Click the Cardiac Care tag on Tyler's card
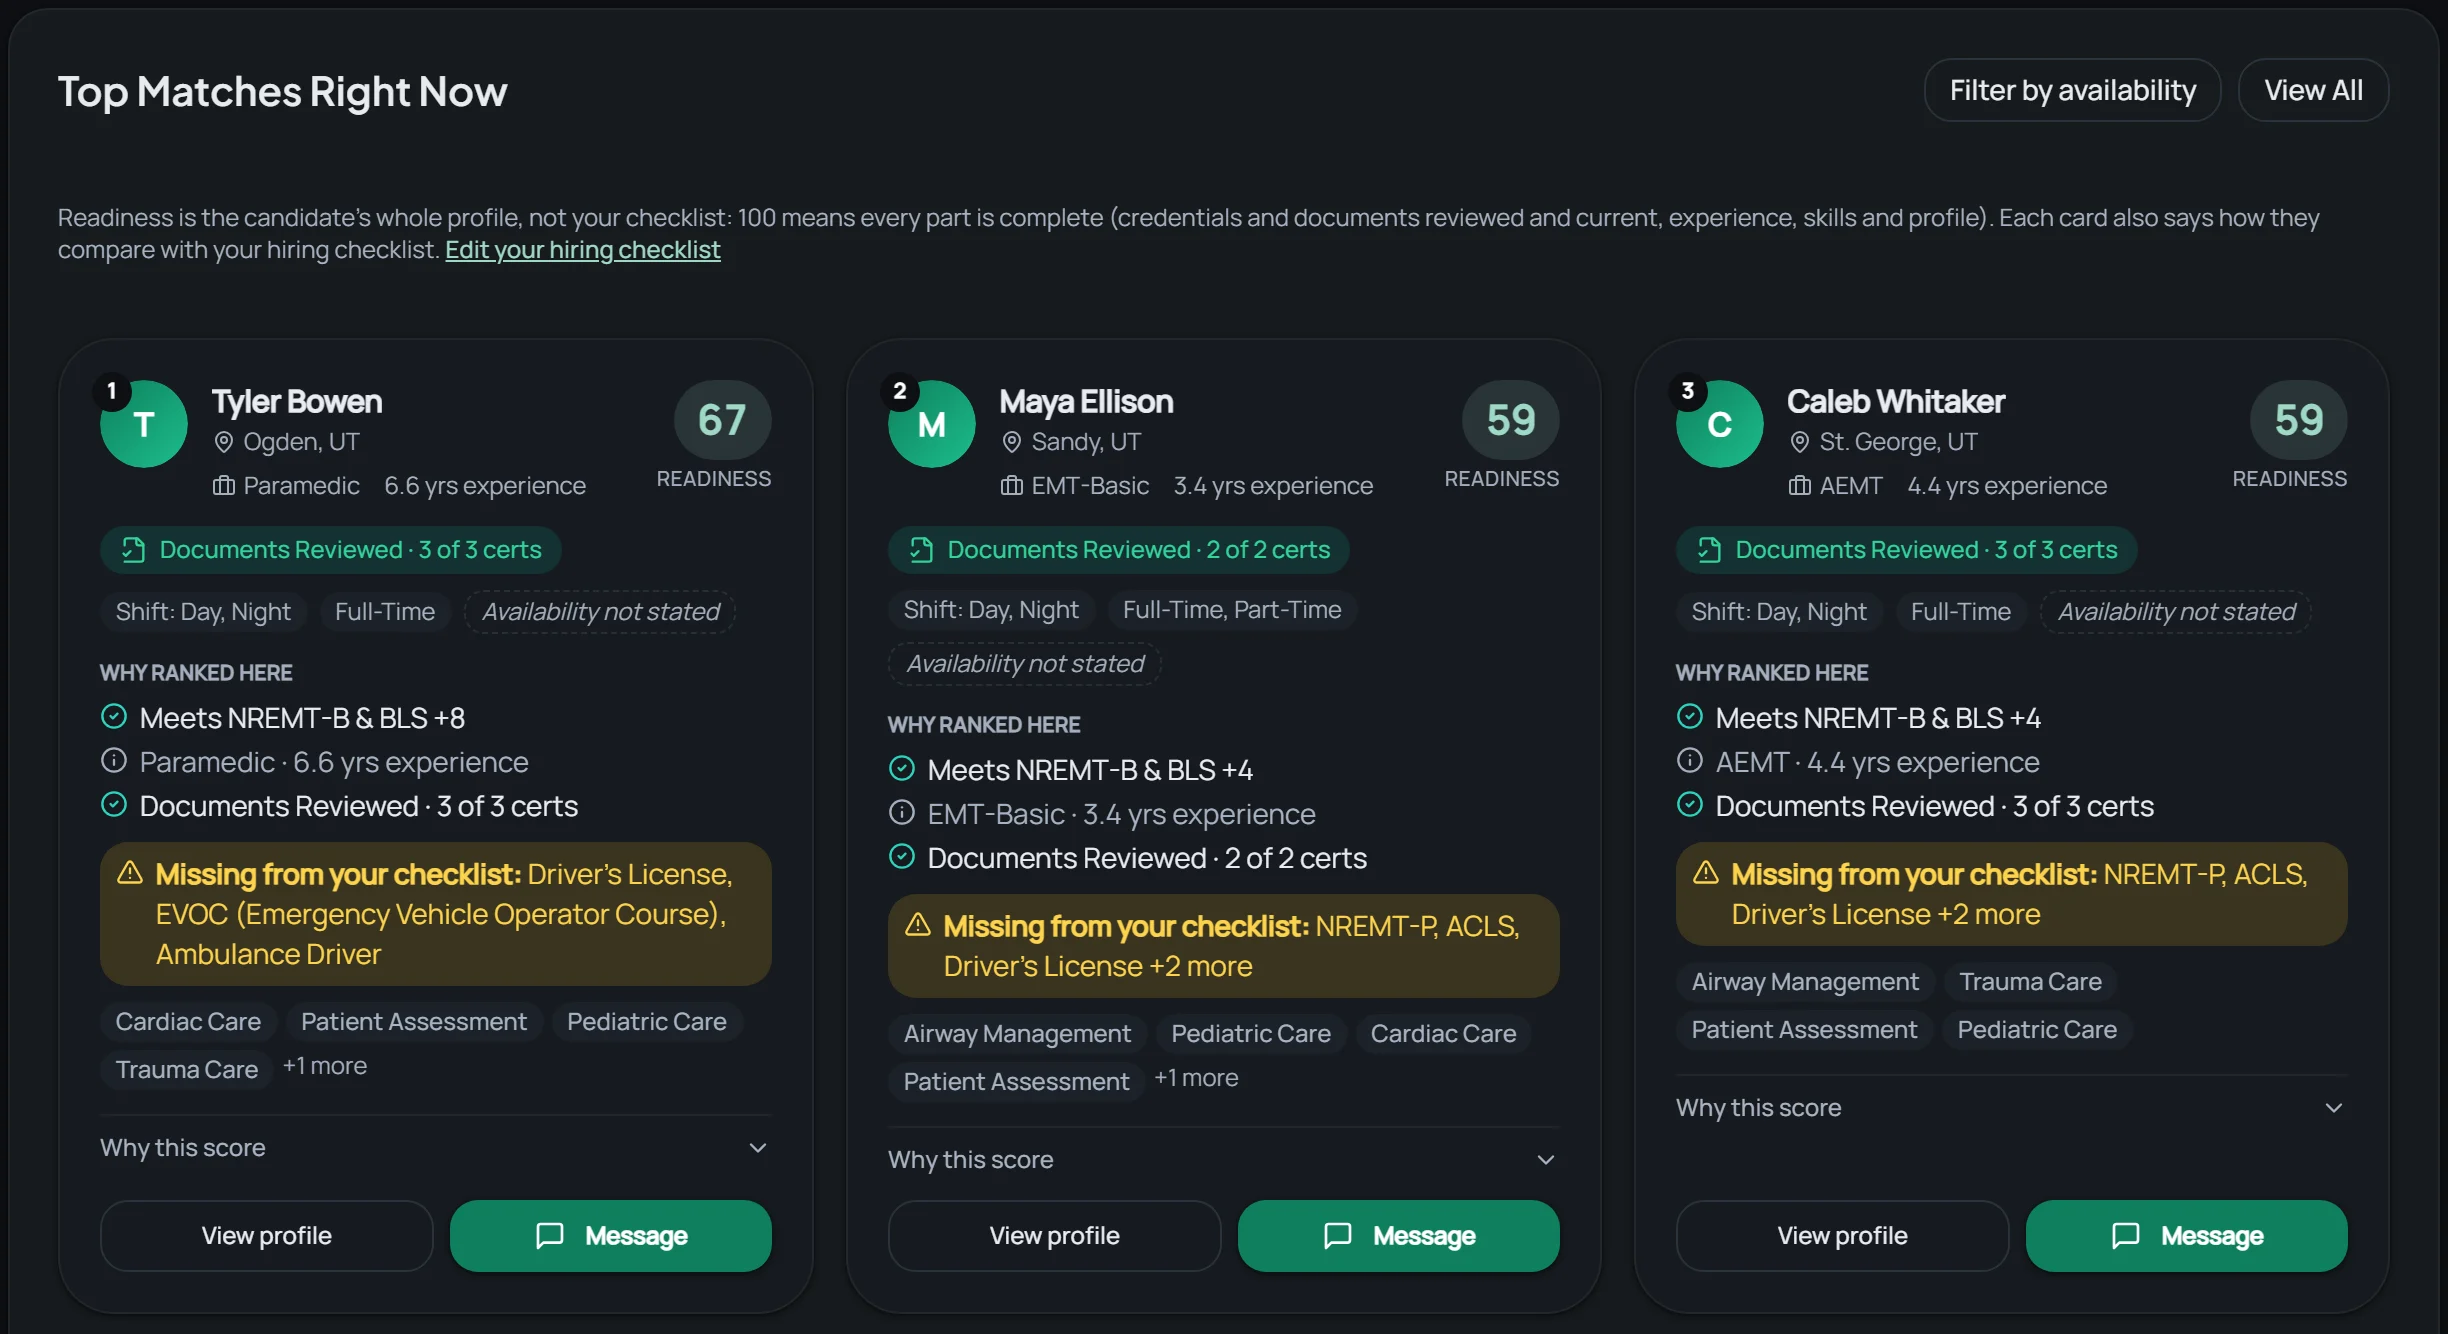 coord(188,1022)
